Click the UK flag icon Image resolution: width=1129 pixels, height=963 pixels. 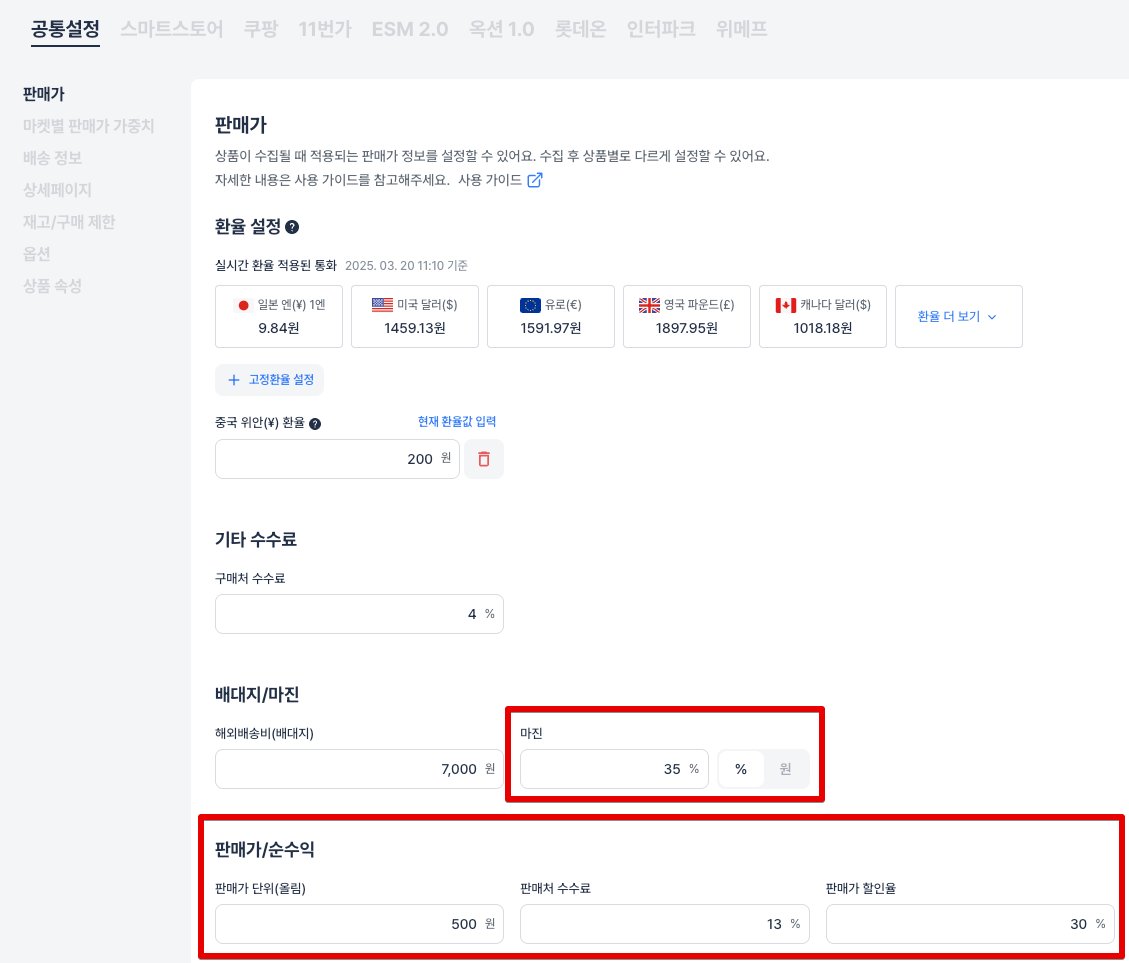(x=649, y=305)
